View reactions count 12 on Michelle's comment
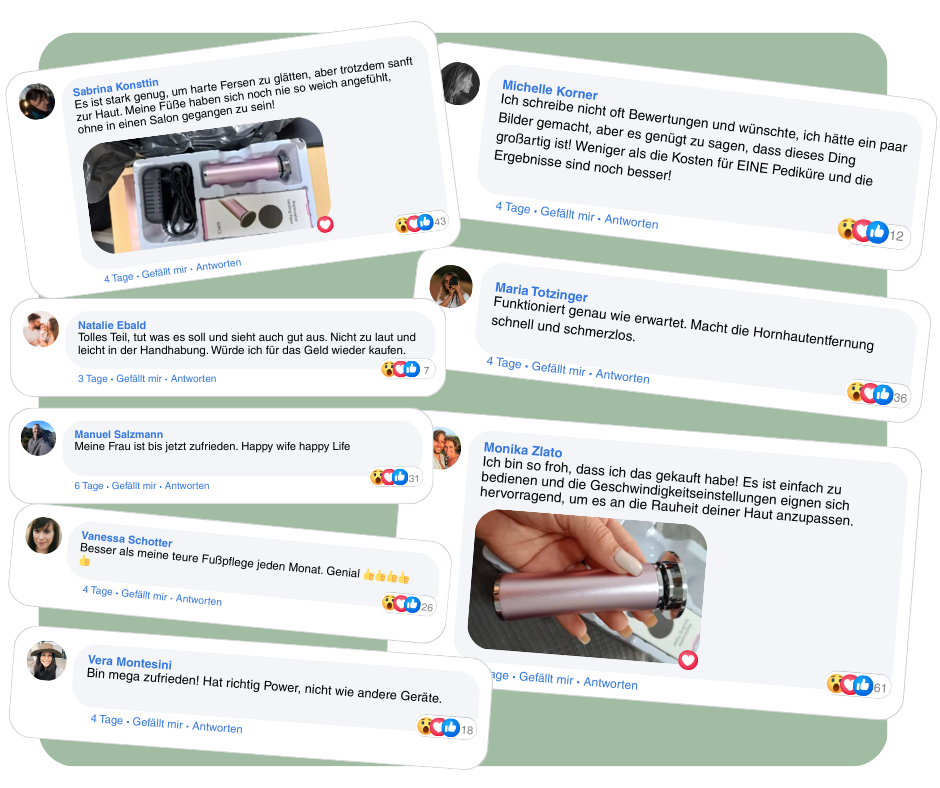 896,236
